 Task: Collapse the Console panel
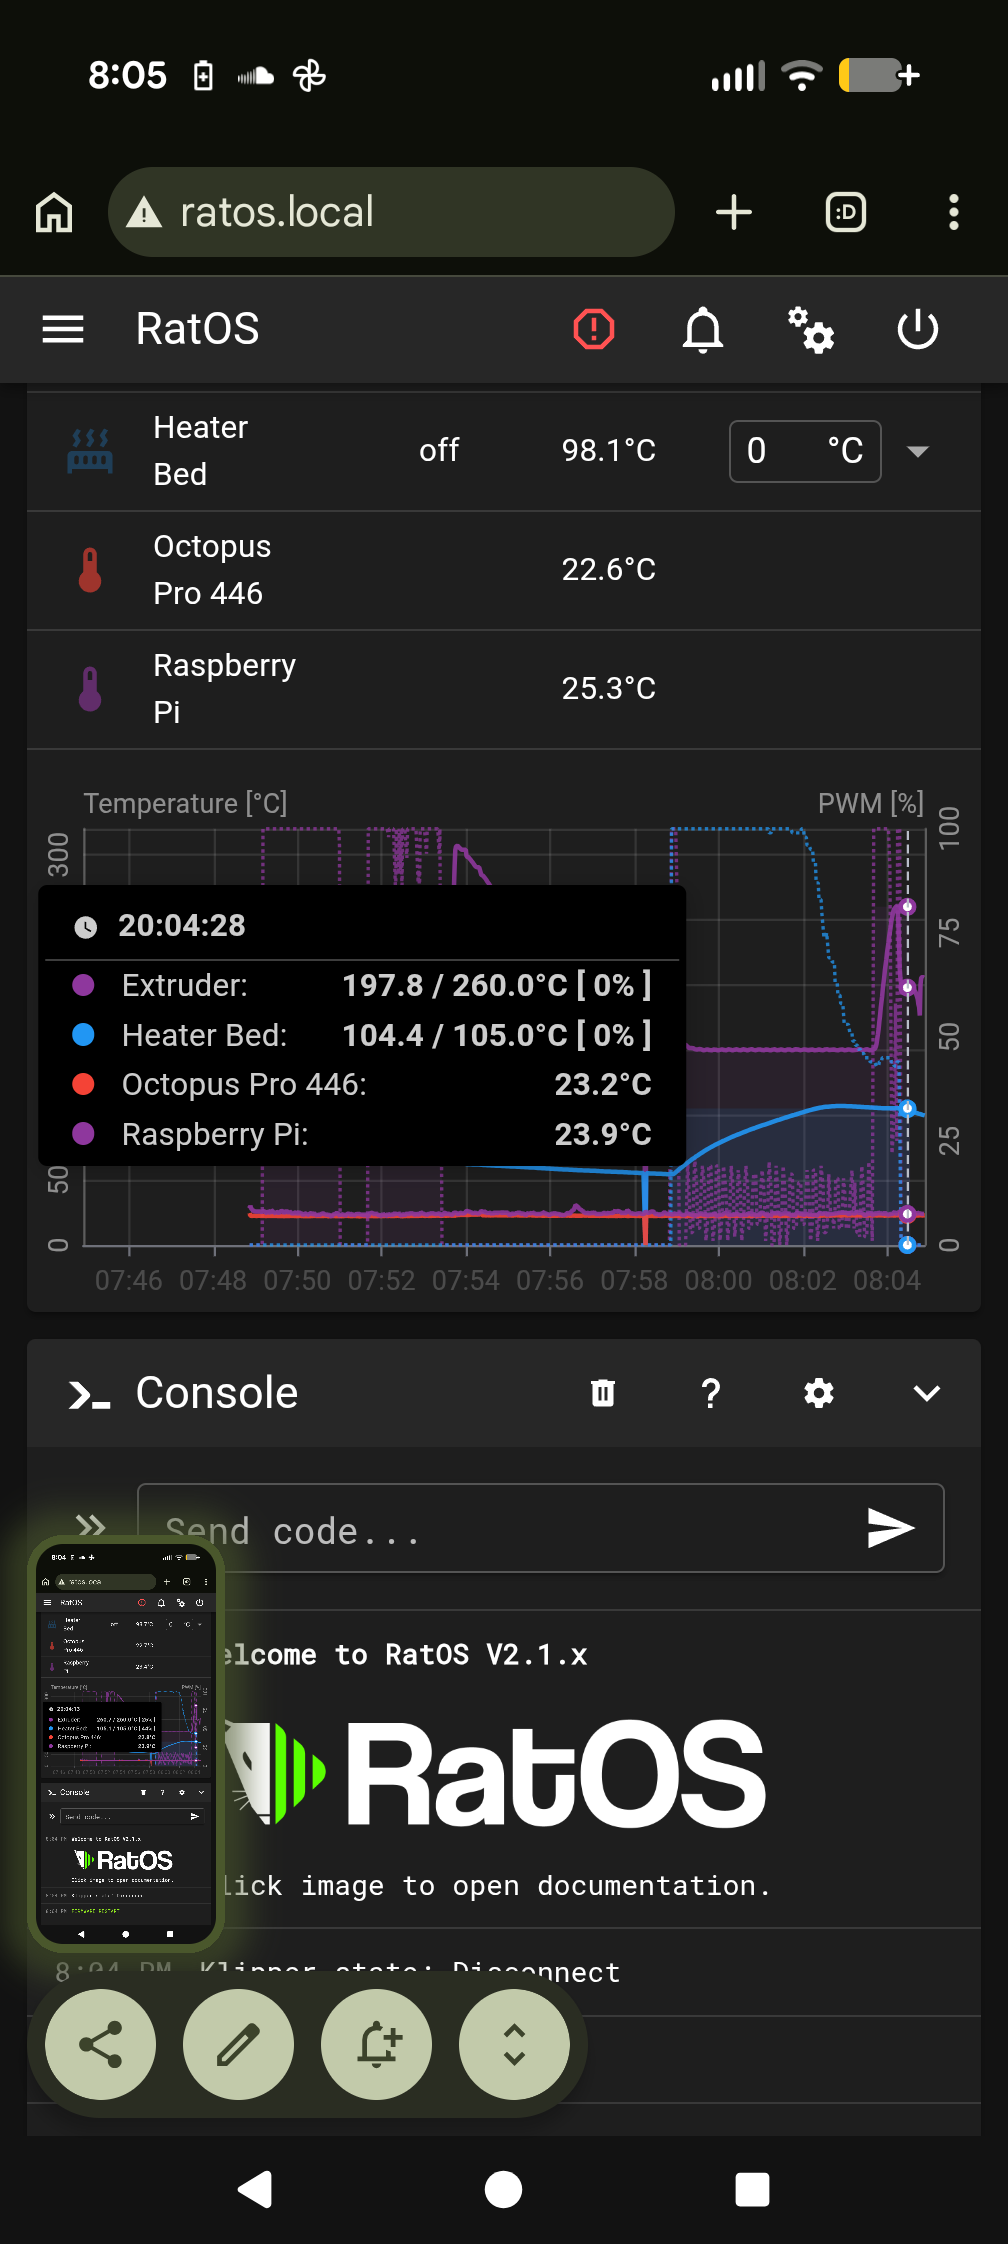tap(925, 1392)
